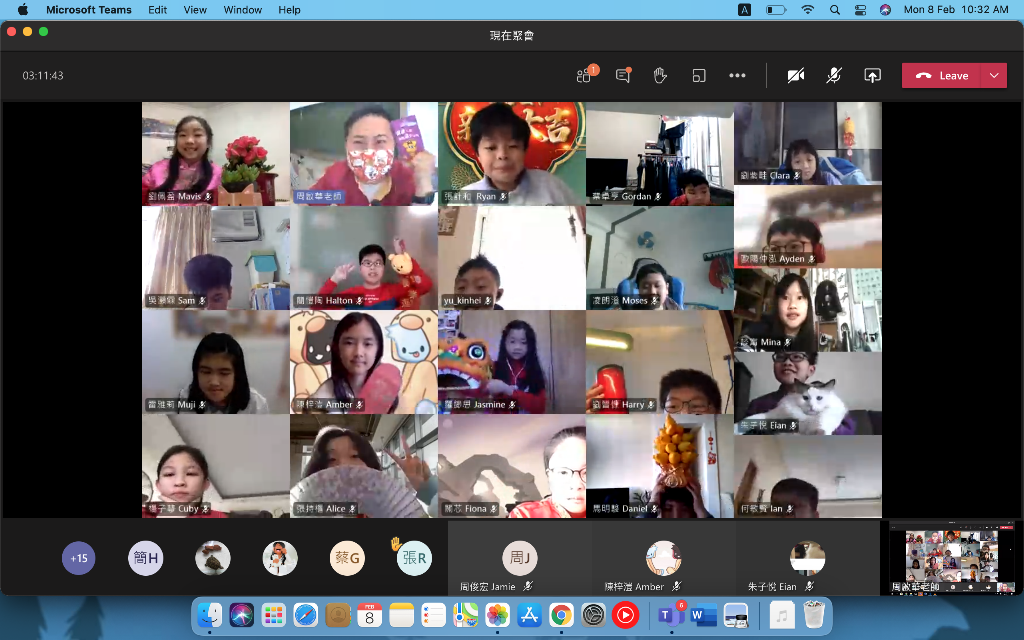
Task: Open Calendar from the Dock
Action: click(x=370, y=615)
